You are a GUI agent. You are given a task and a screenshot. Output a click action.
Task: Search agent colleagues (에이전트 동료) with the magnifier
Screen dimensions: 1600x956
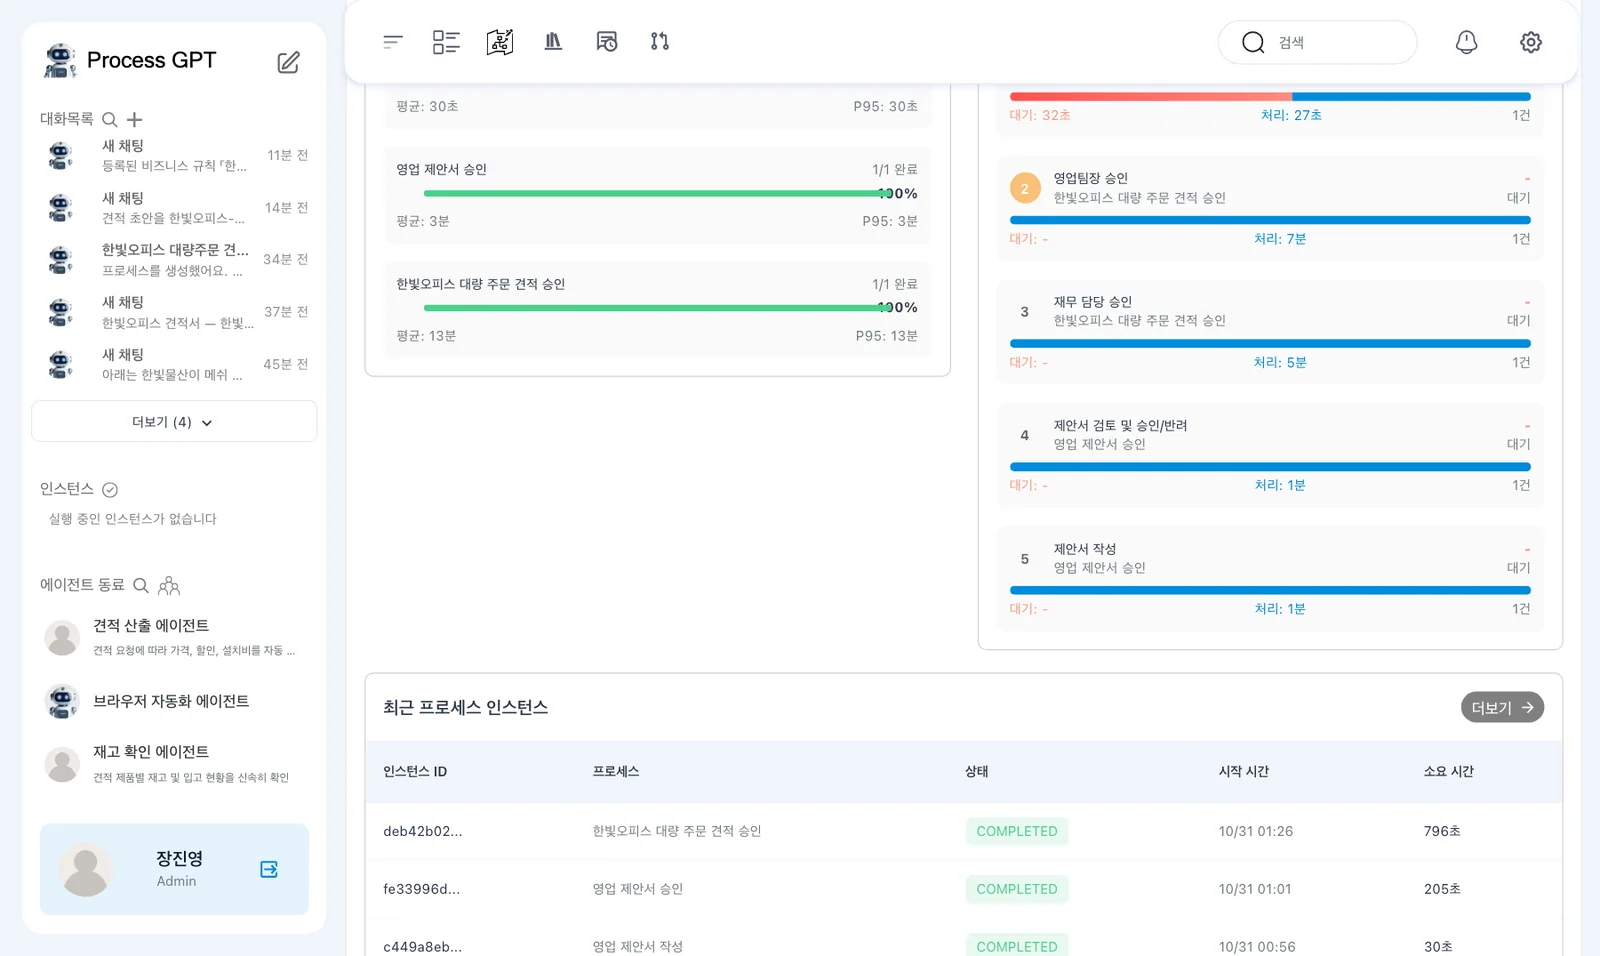click(x=141, y=585)
